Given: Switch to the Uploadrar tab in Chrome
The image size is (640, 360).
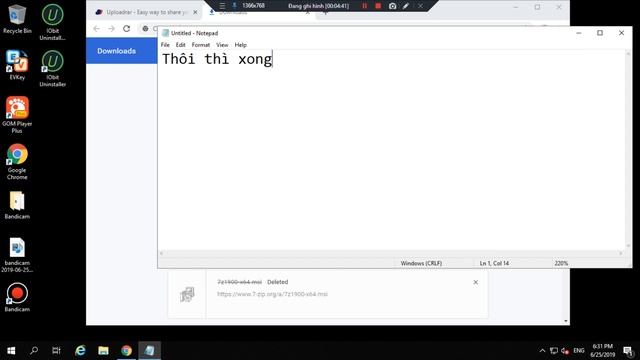Looking at the screenshot, I should click(x=145, y=12).
